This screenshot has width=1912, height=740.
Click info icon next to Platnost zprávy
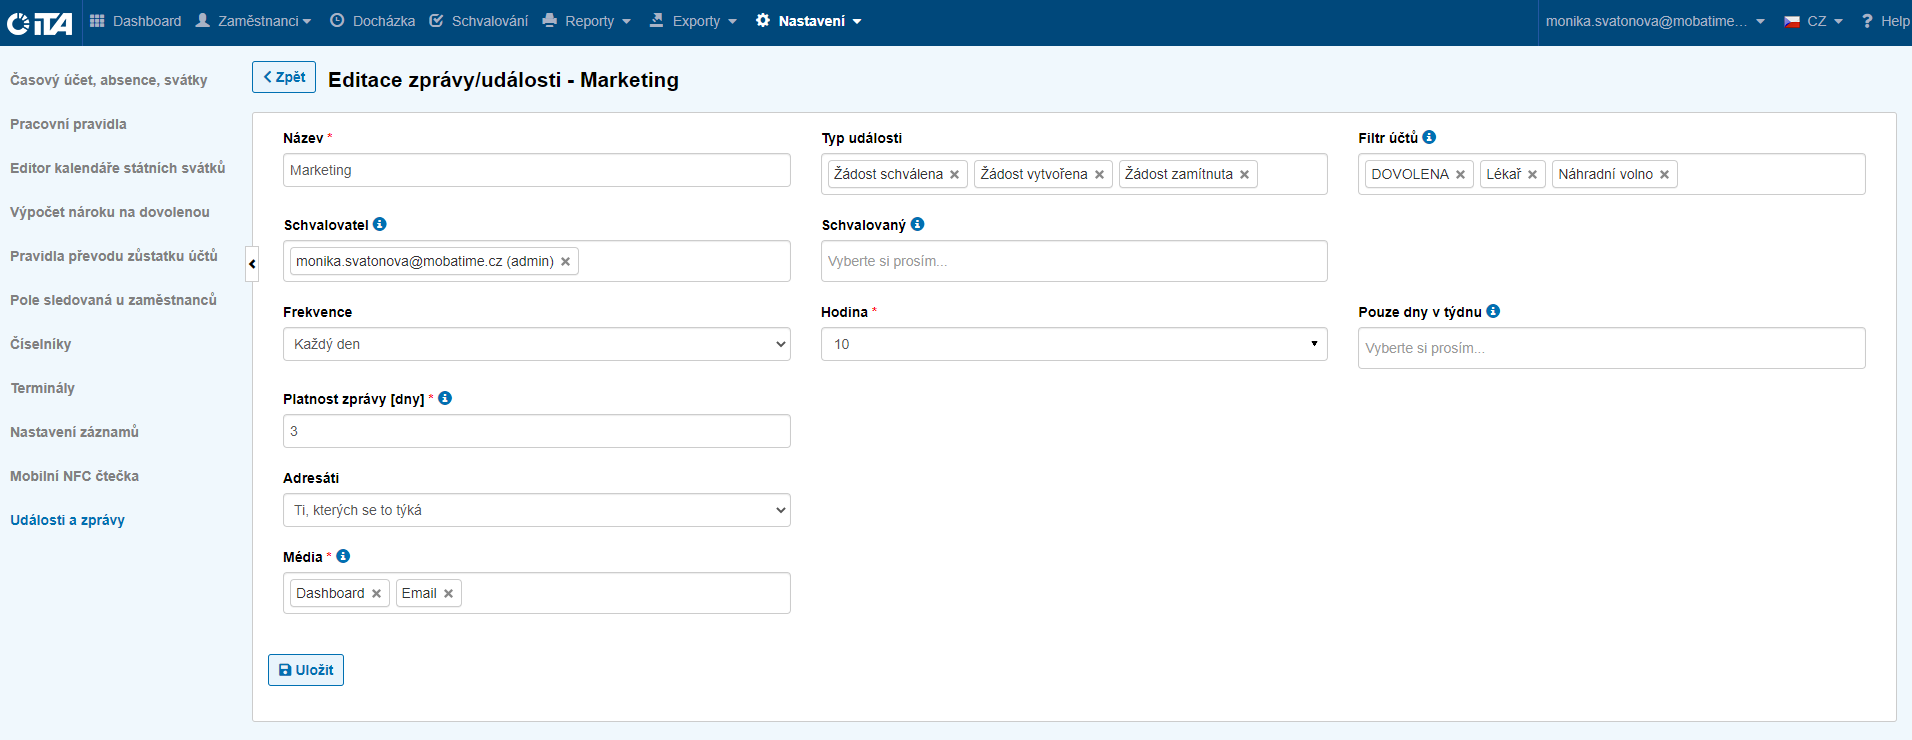[x=445, y=398]
